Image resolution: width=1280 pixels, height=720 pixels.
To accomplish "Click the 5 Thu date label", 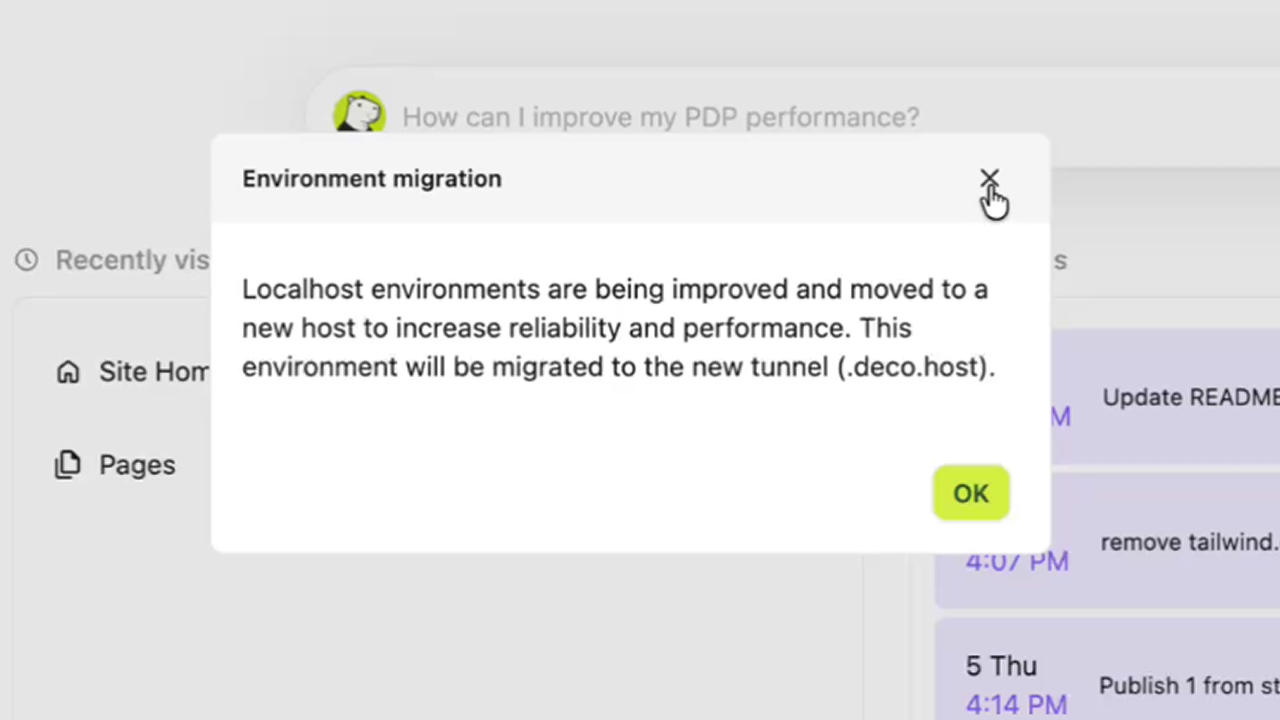I will 1000,665.
